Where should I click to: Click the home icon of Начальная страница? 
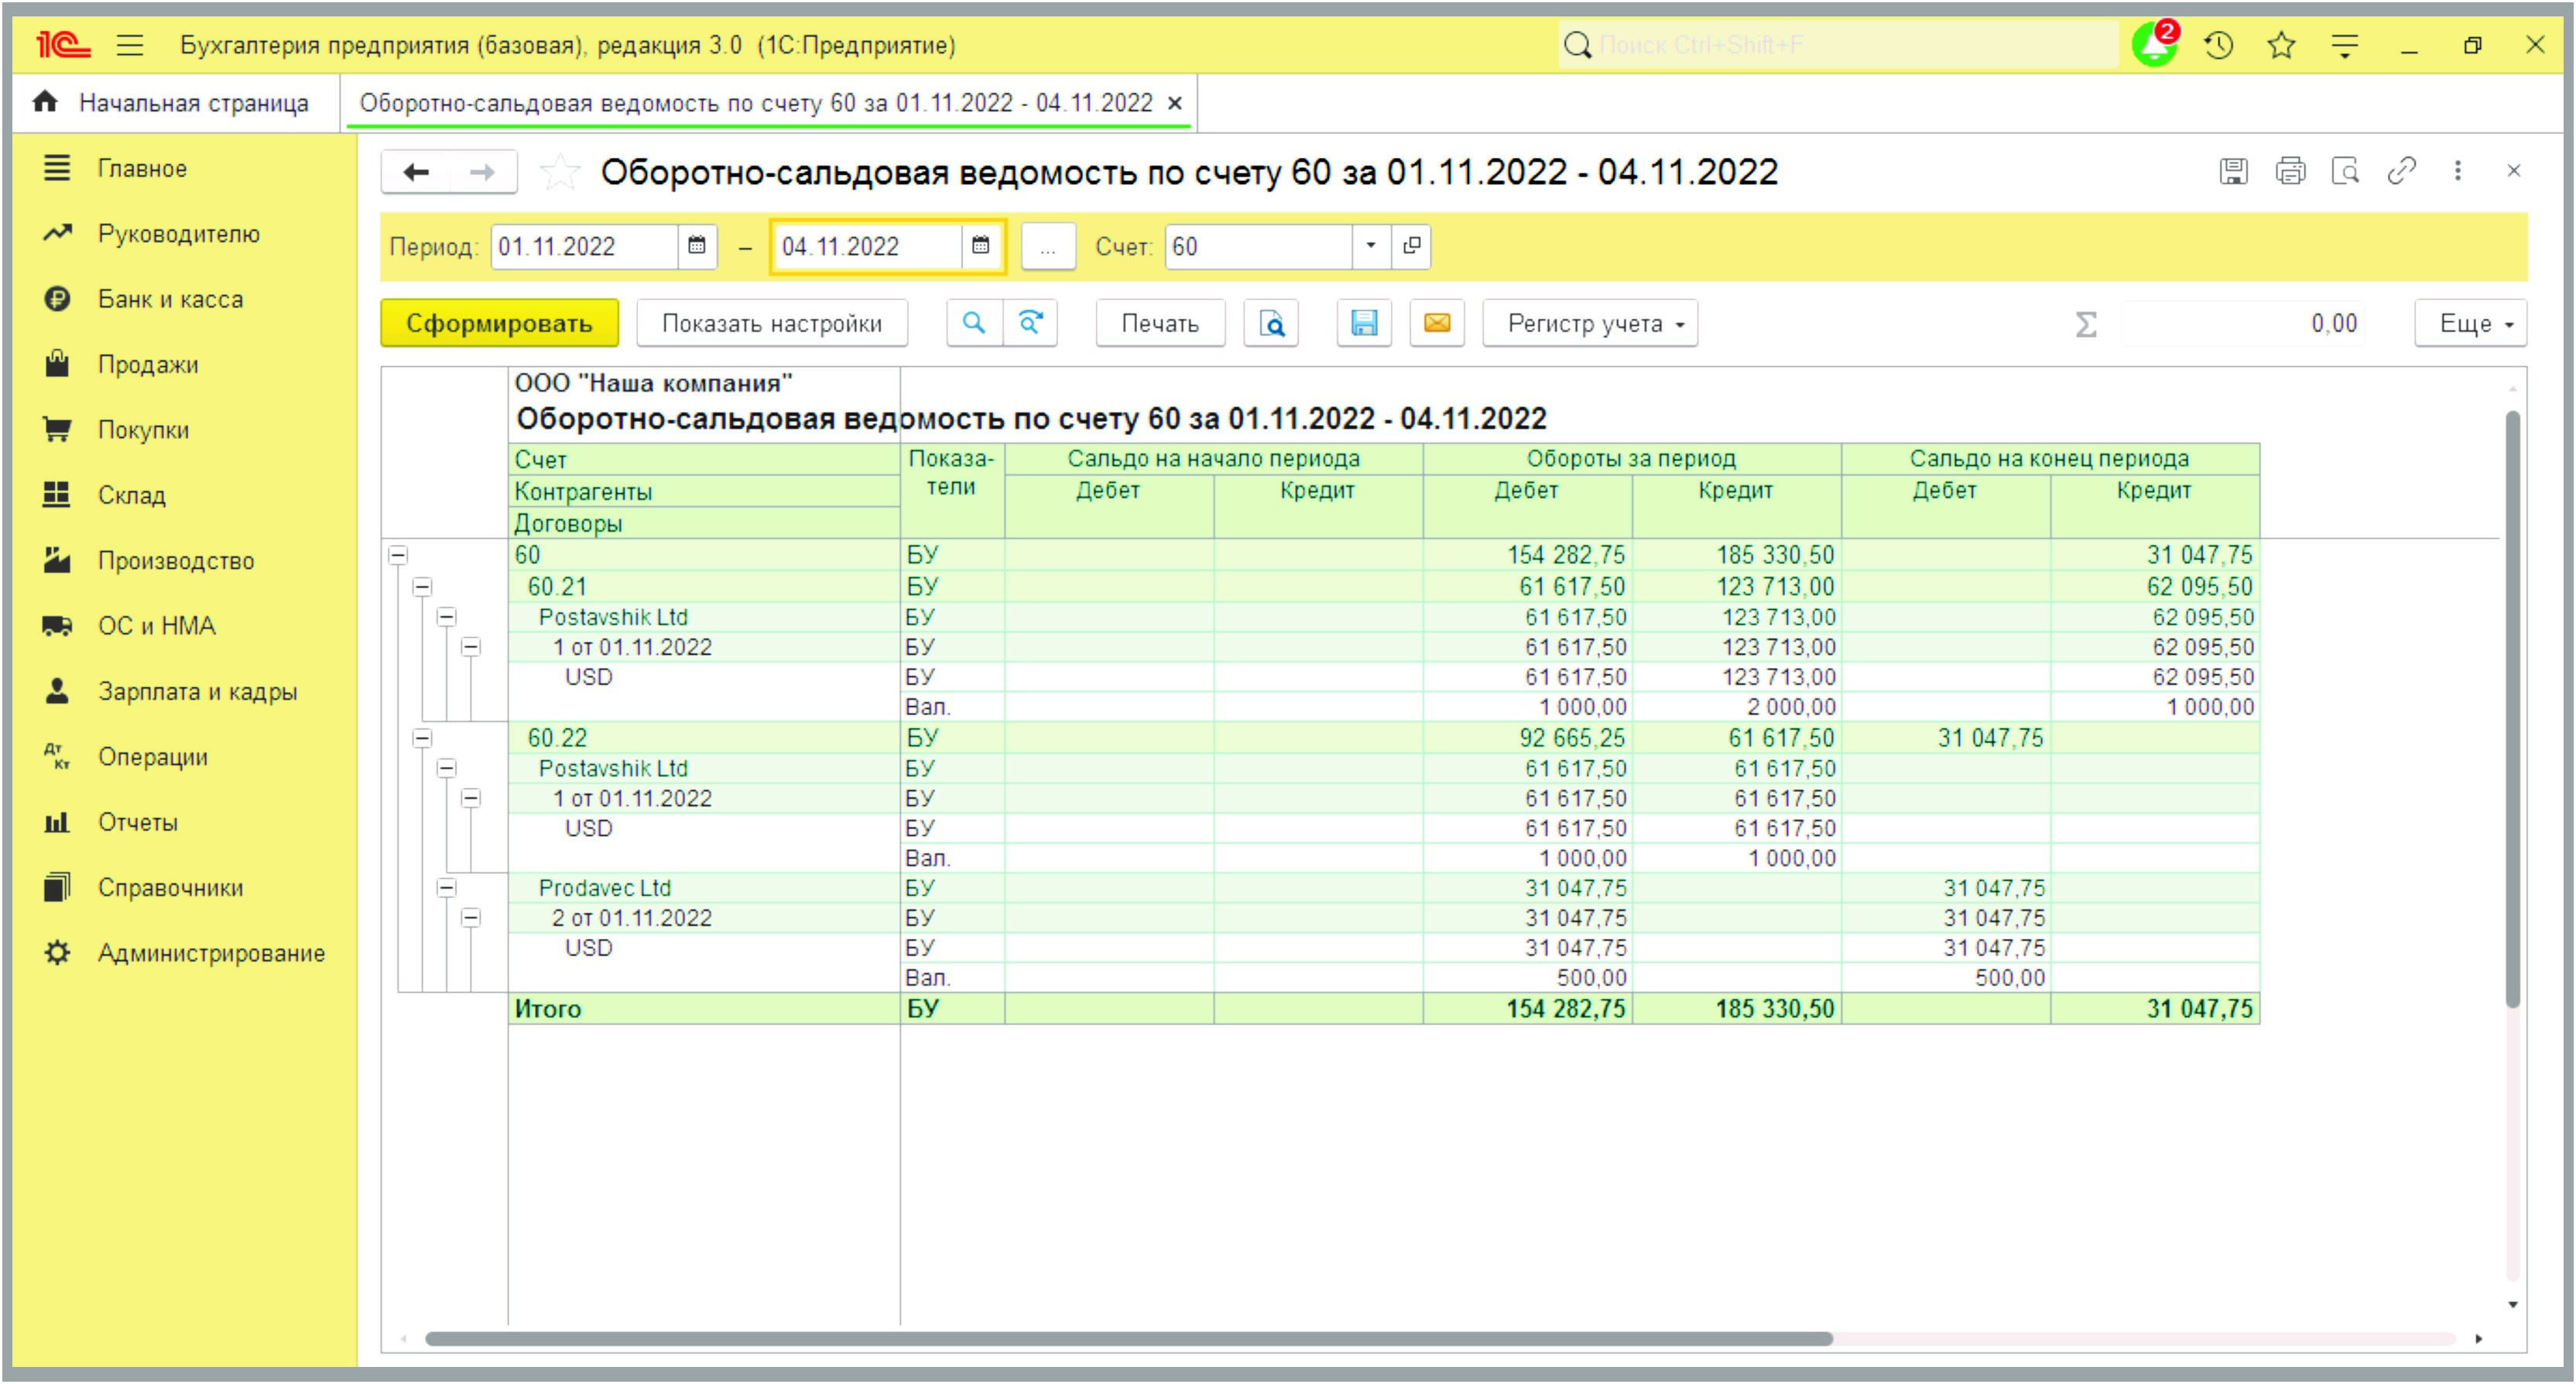point(45,102)
